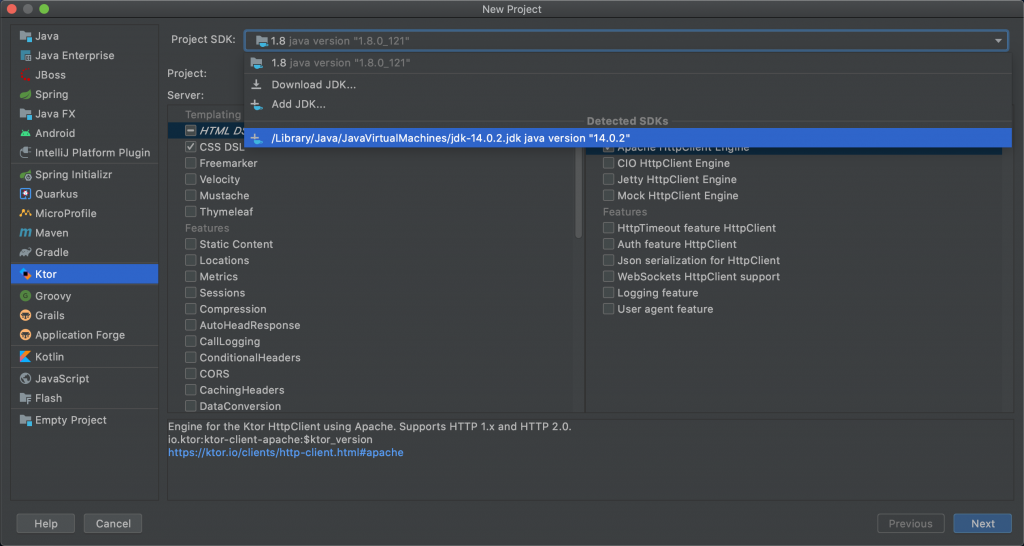Image resolution: width=1024 pixels, height=546 pixels.
Task: Enable the Compression feature
Action: tap(191, 309)
